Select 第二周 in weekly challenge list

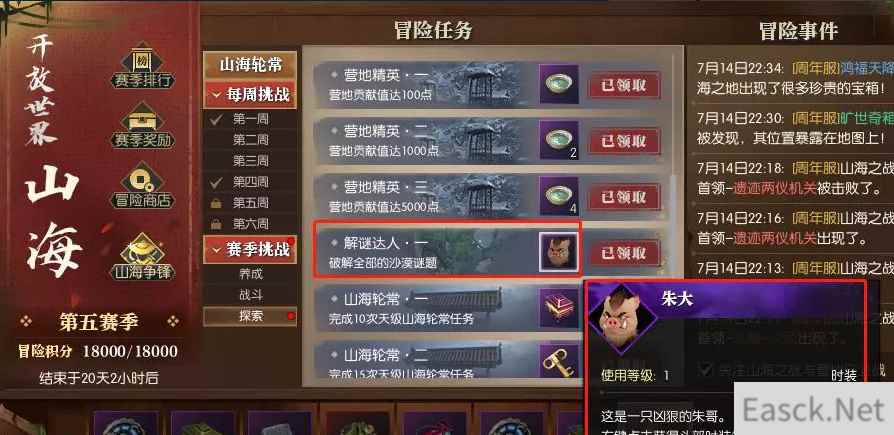250,140
